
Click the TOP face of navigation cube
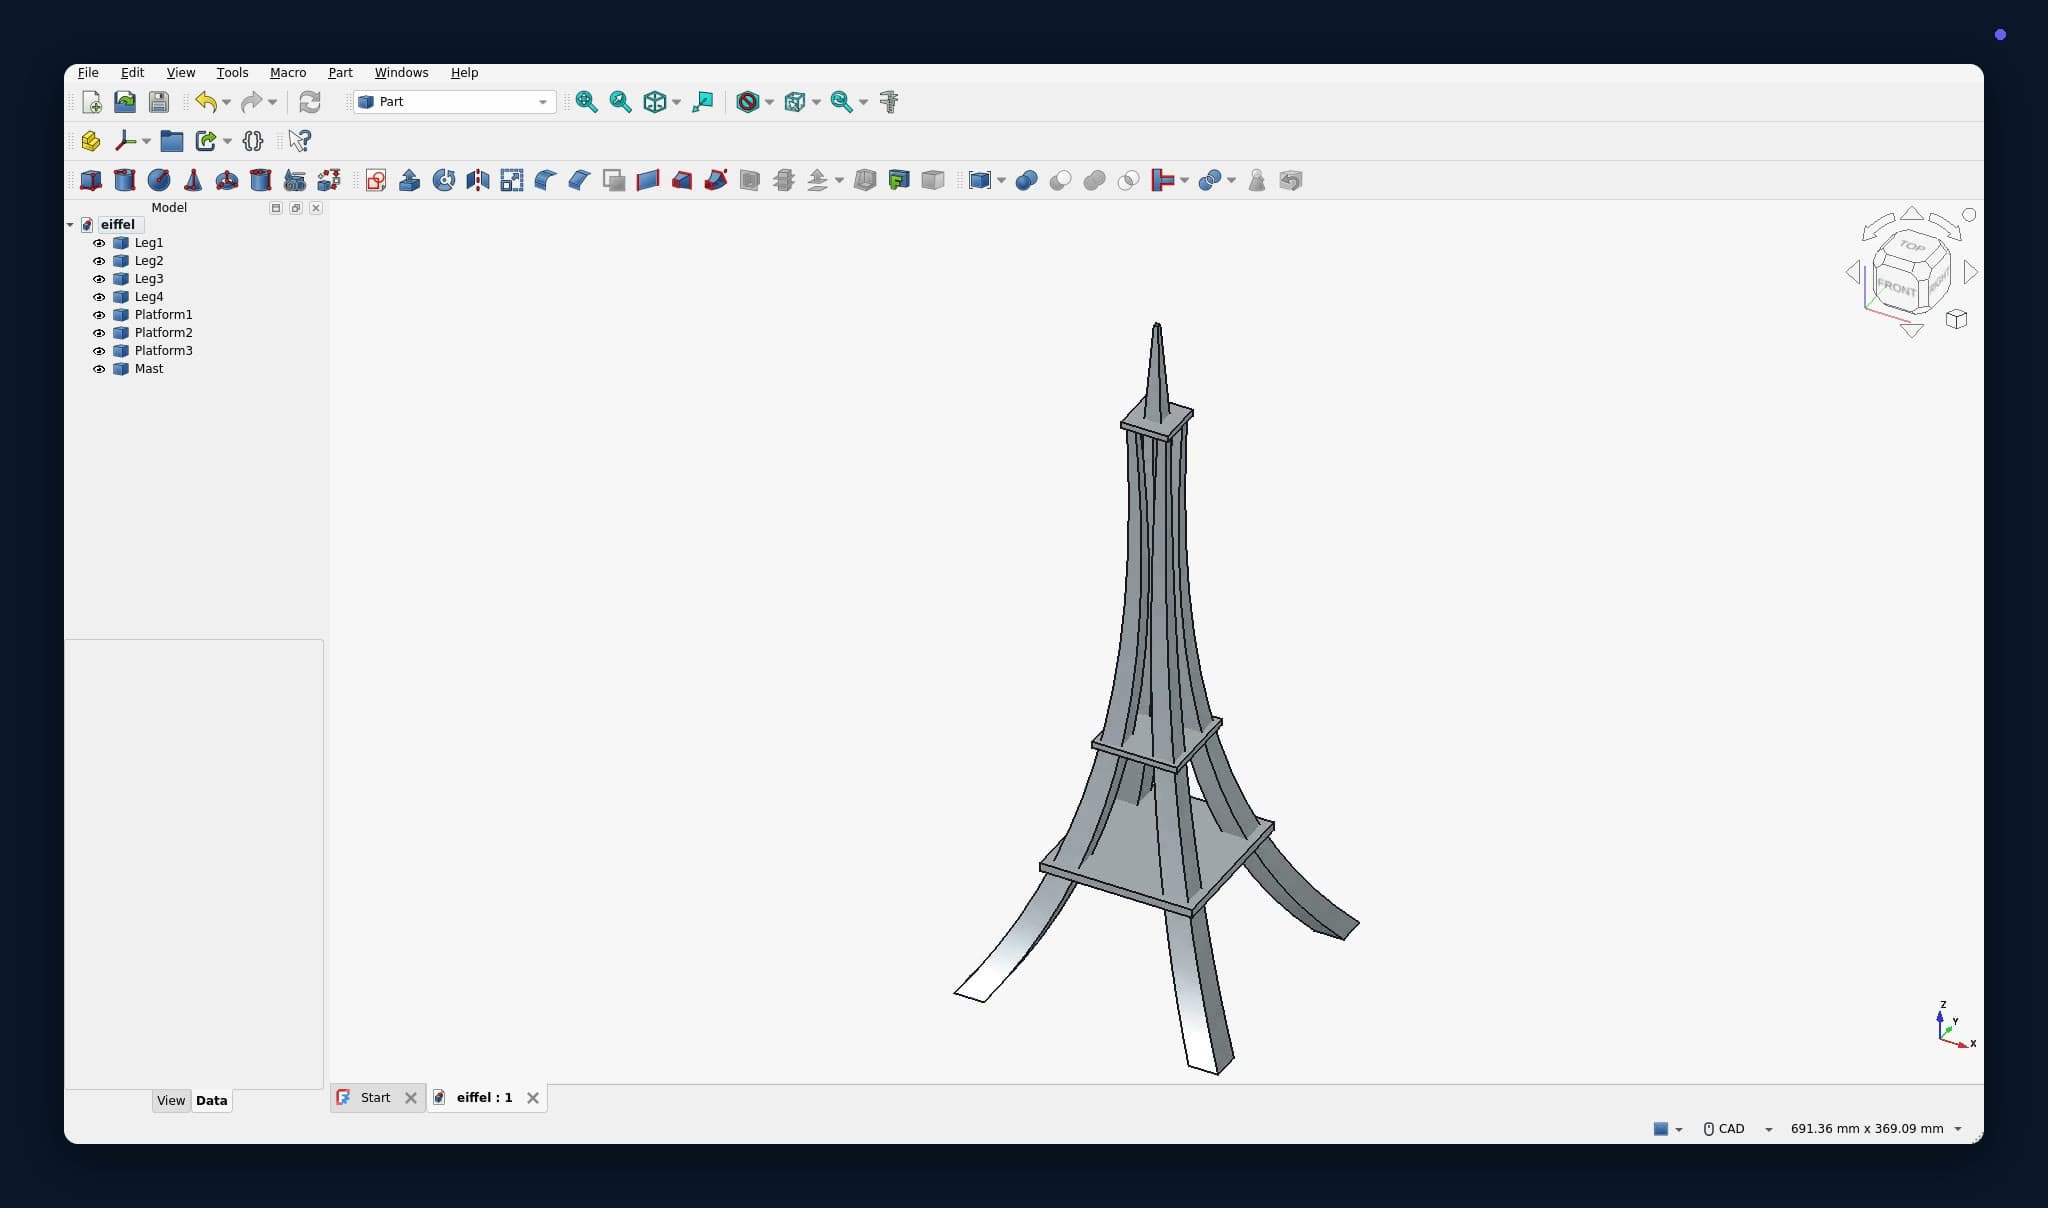tap(1911, 246)
